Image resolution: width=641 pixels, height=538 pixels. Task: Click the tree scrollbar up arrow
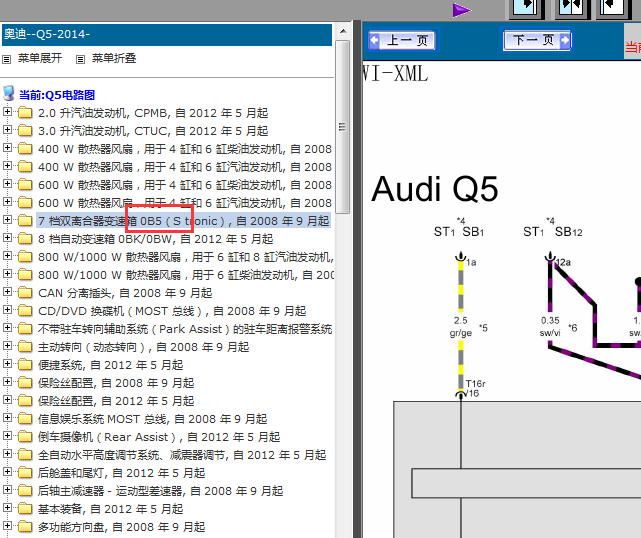[x=343, y=31]
